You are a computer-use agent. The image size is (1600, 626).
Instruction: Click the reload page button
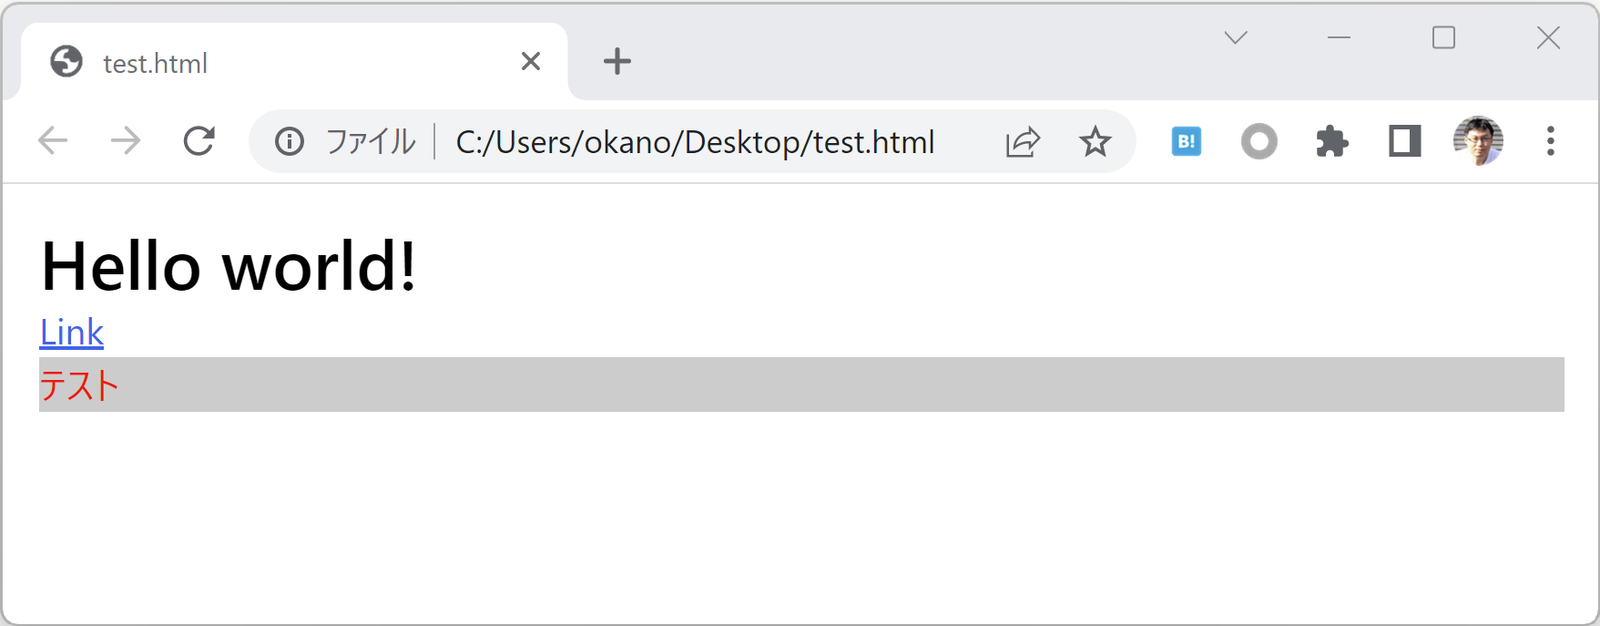(199, 141)
